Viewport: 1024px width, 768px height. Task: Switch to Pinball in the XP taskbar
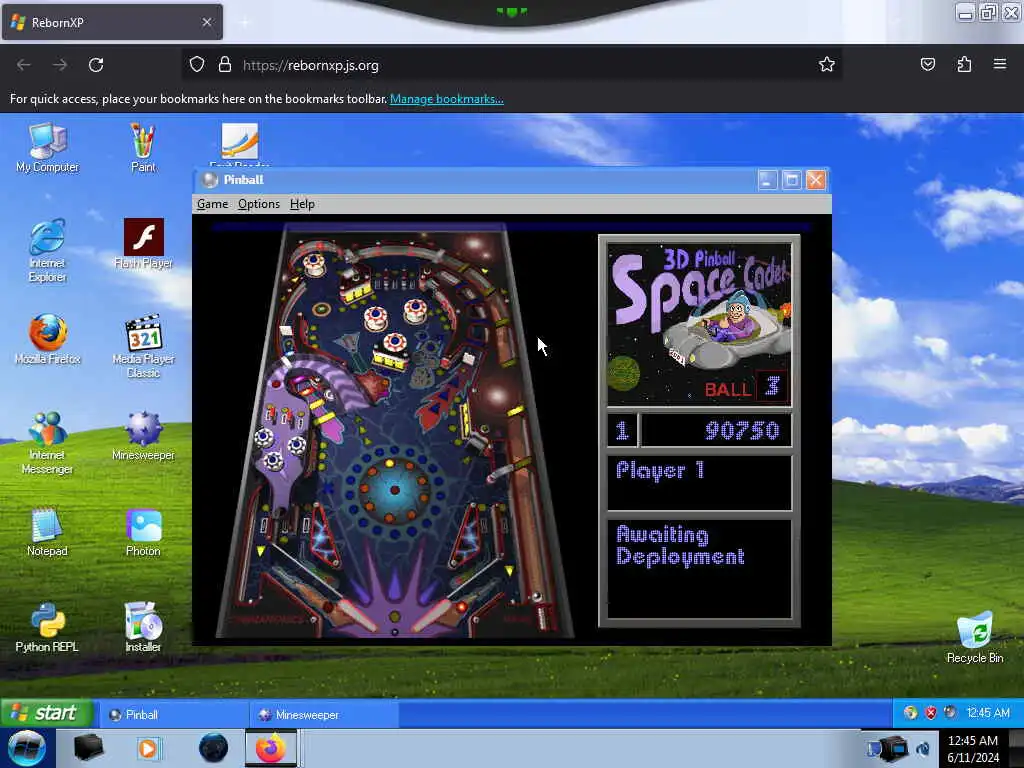174,714
